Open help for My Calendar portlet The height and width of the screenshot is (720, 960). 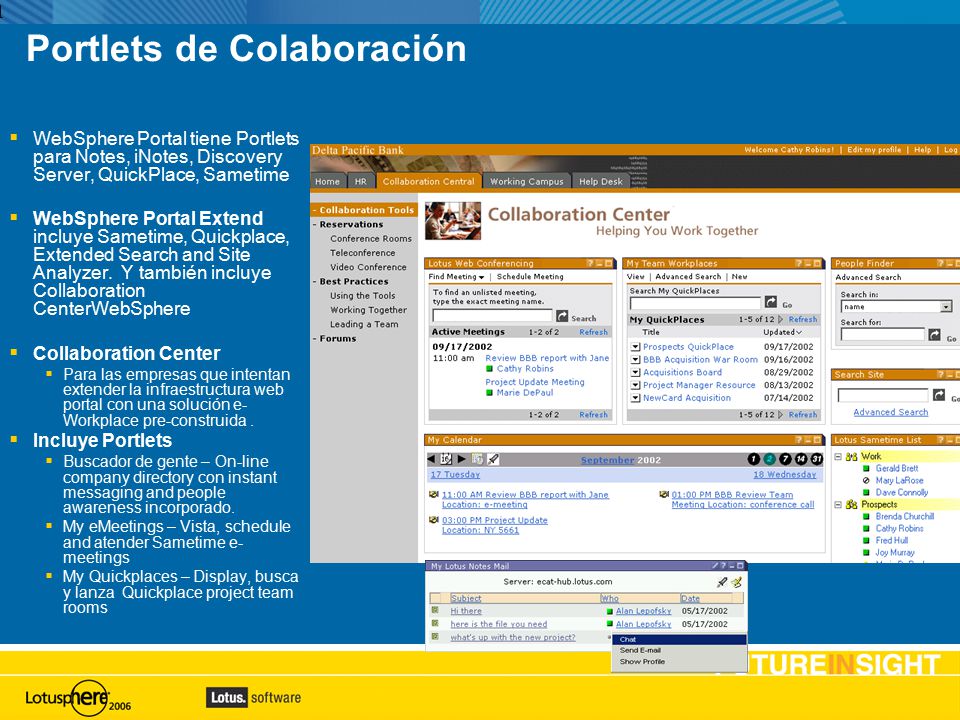point(799,440)
